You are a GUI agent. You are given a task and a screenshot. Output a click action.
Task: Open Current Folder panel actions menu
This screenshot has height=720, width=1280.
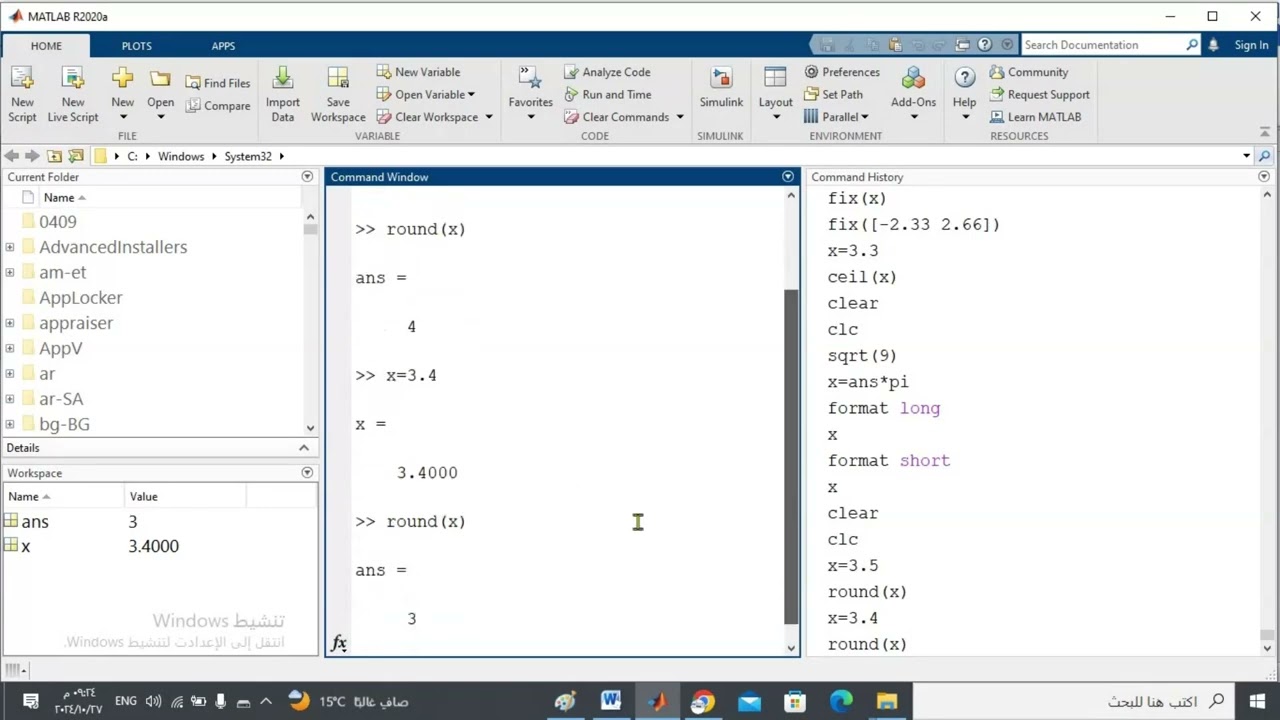point(307,177)
